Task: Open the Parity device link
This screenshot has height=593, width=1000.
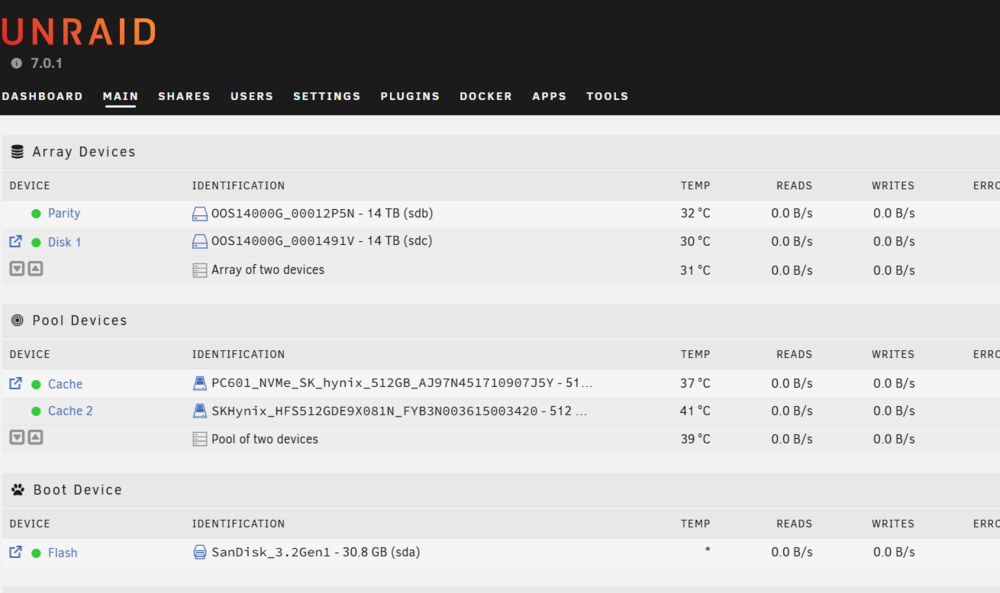Action: click(x=64, y=213)
